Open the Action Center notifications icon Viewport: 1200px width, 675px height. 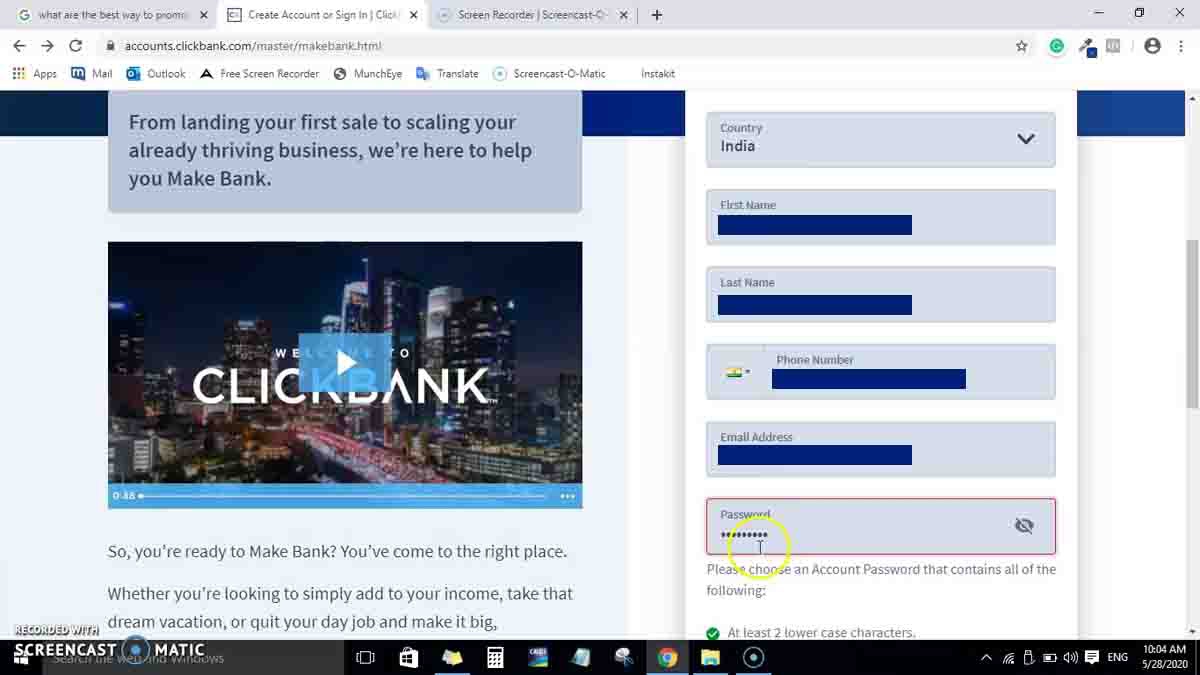[x=1092, y=658]
